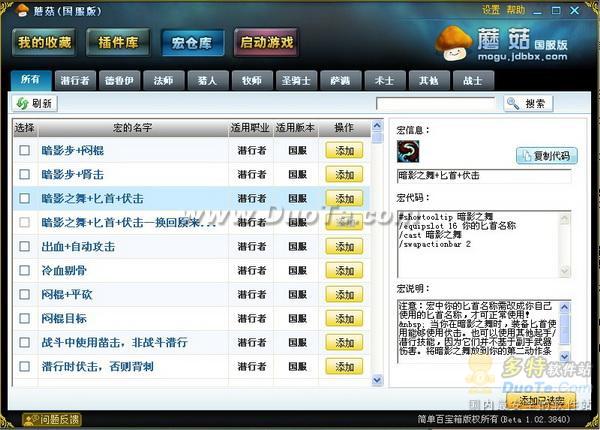Launch the game with 启动游戏
Image resolution: width=600 pixels, height=430 pixels.
pos(265,42)
